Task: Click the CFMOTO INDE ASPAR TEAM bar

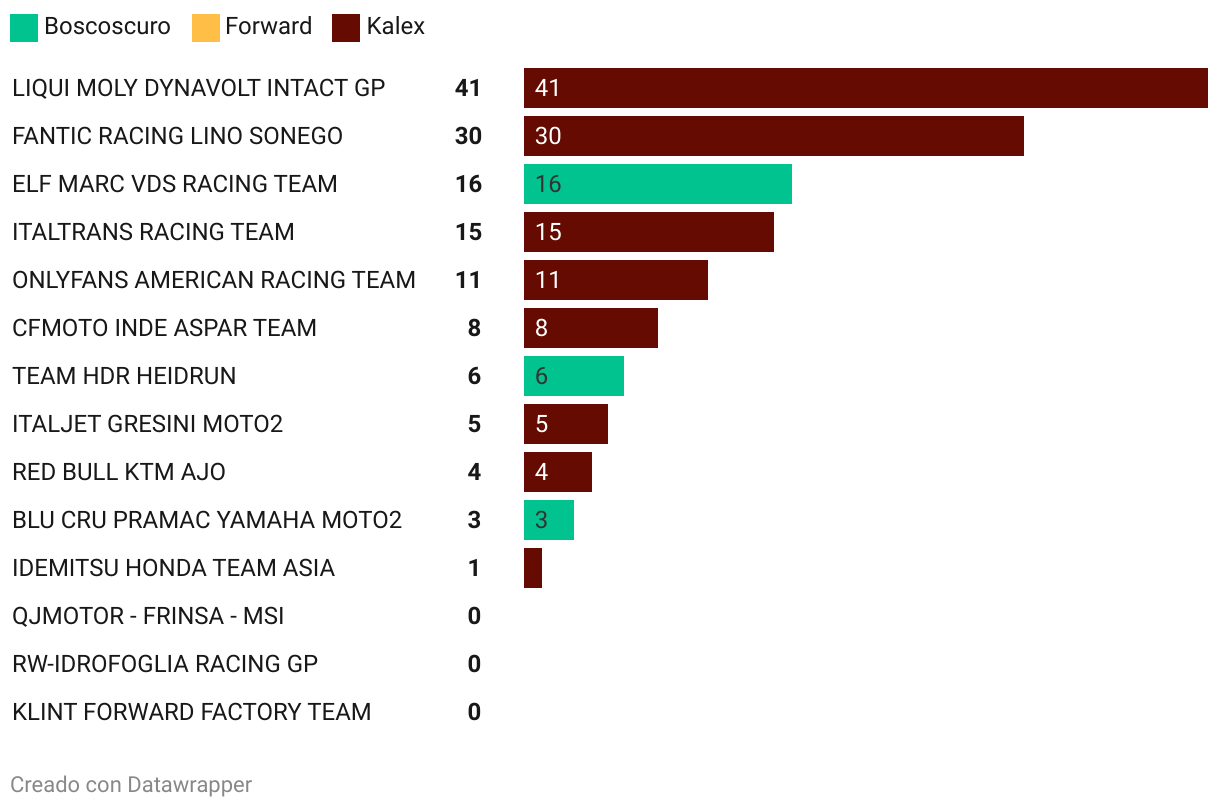Action: [591, 328]
